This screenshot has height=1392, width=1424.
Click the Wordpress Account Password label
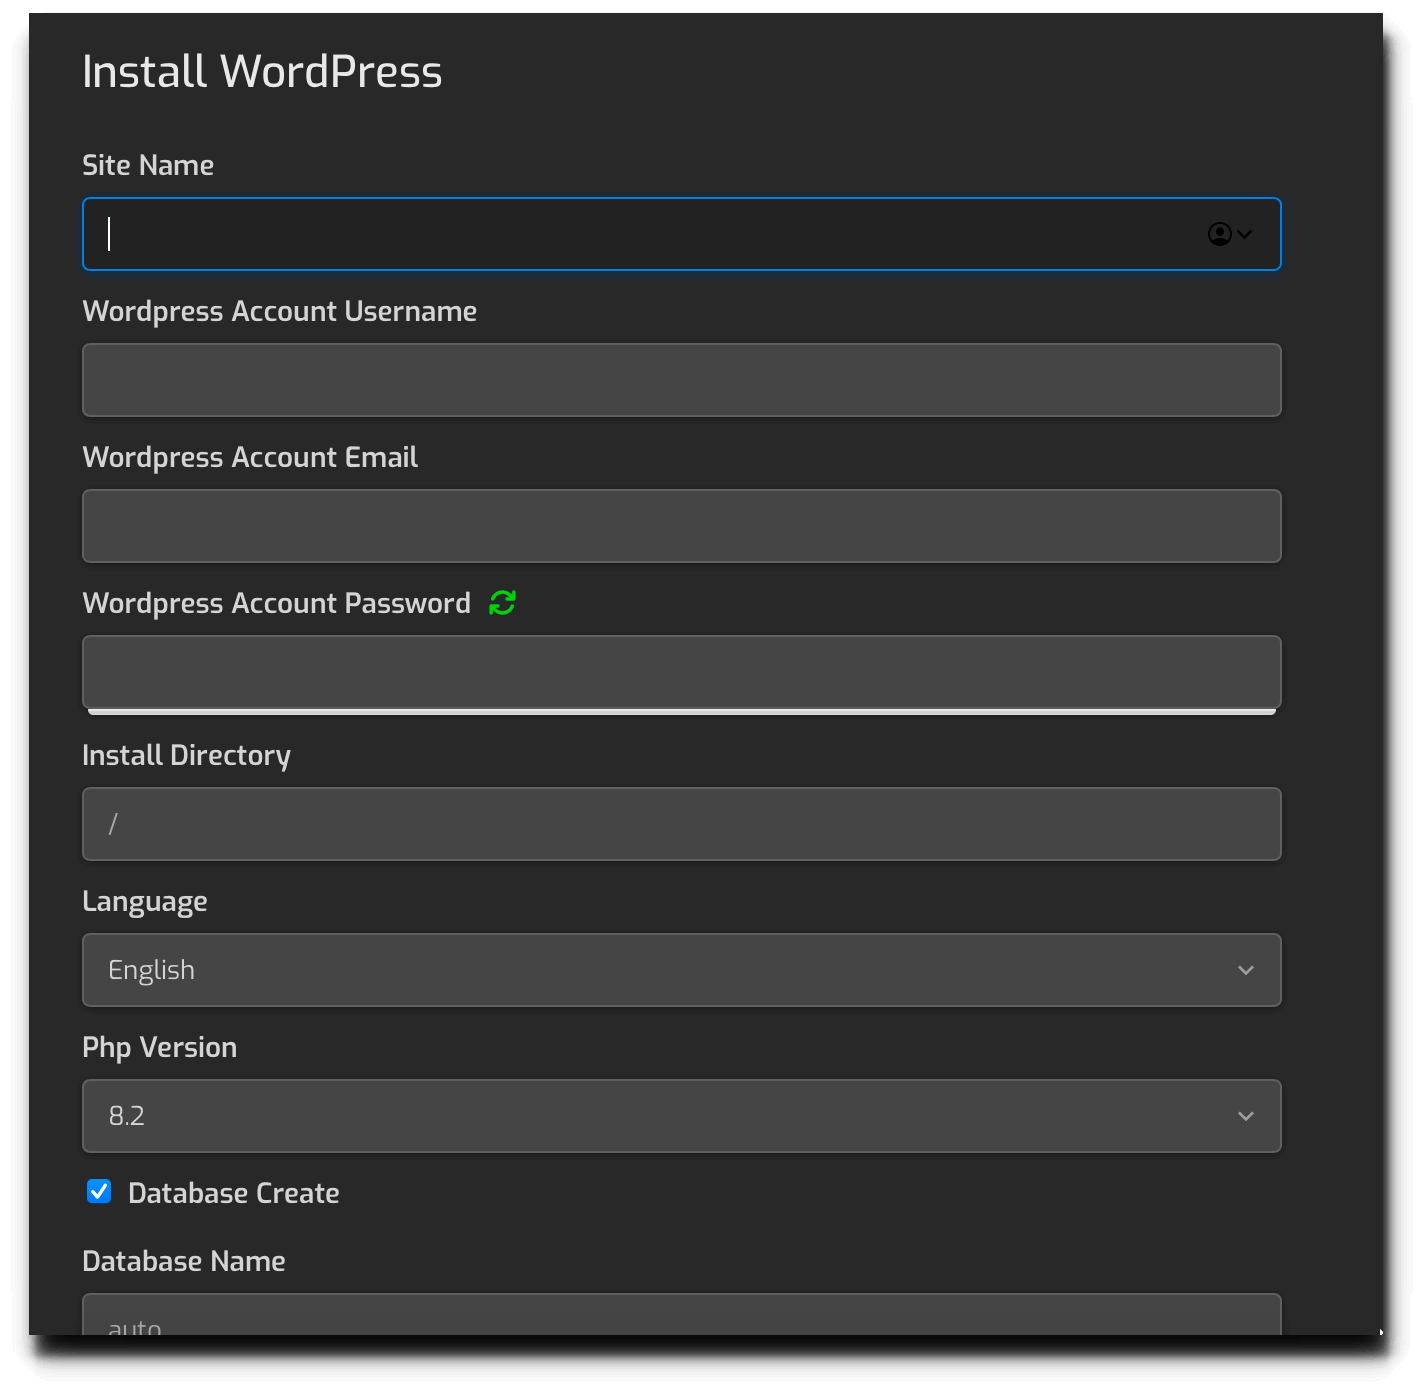click(x=277, y=603)
